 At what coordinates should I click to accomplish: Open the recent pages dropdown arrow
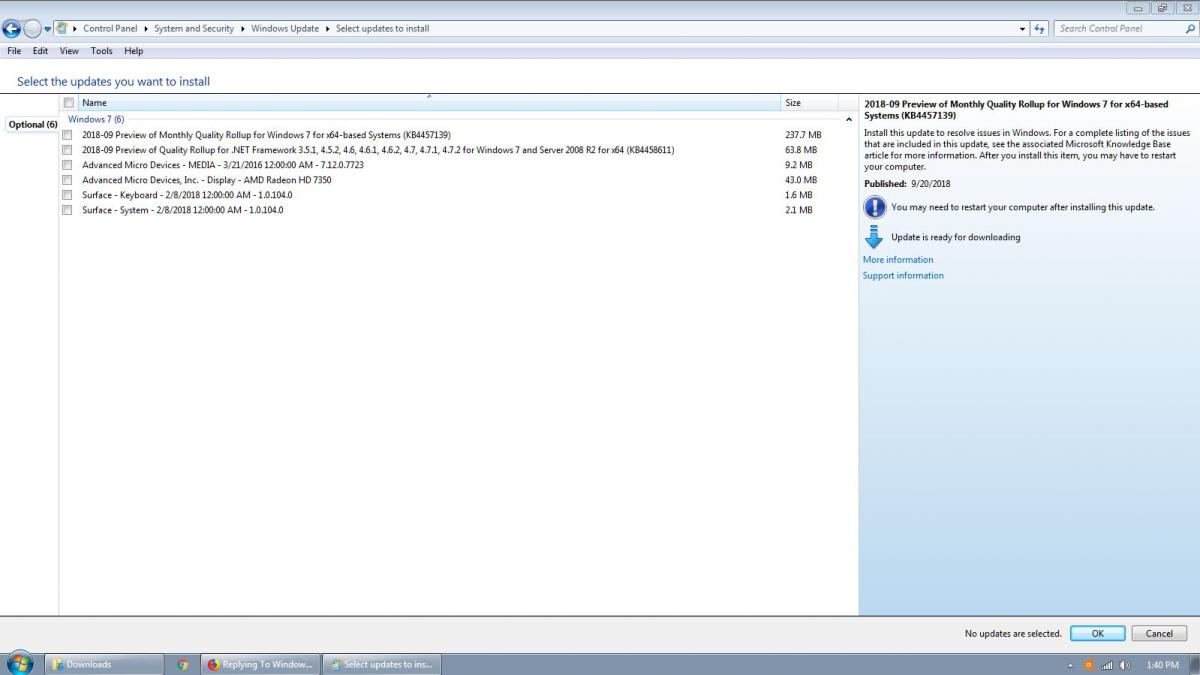(47, 29)
